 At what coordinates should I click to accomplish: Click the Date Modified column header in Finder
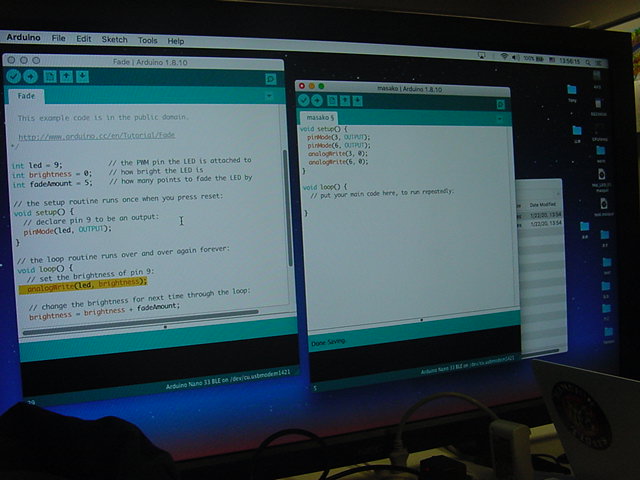coord(542,204)
